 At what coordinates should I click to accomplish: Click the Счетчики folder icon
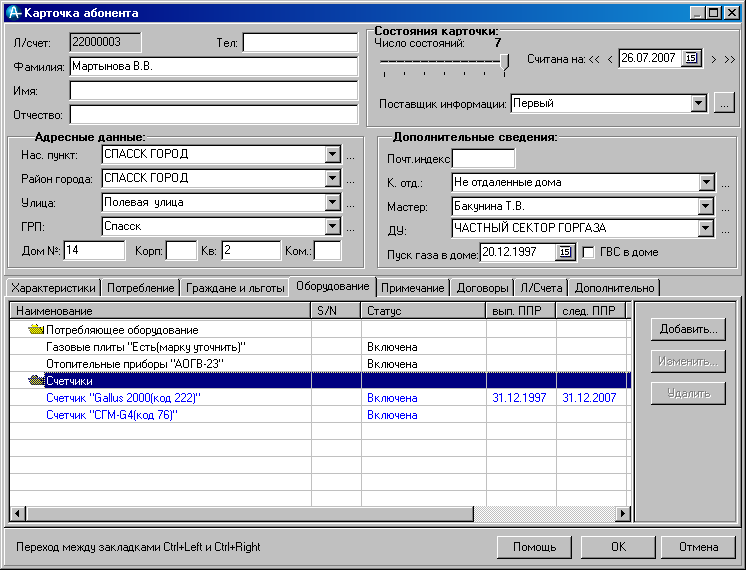click(x=37, y=380)
